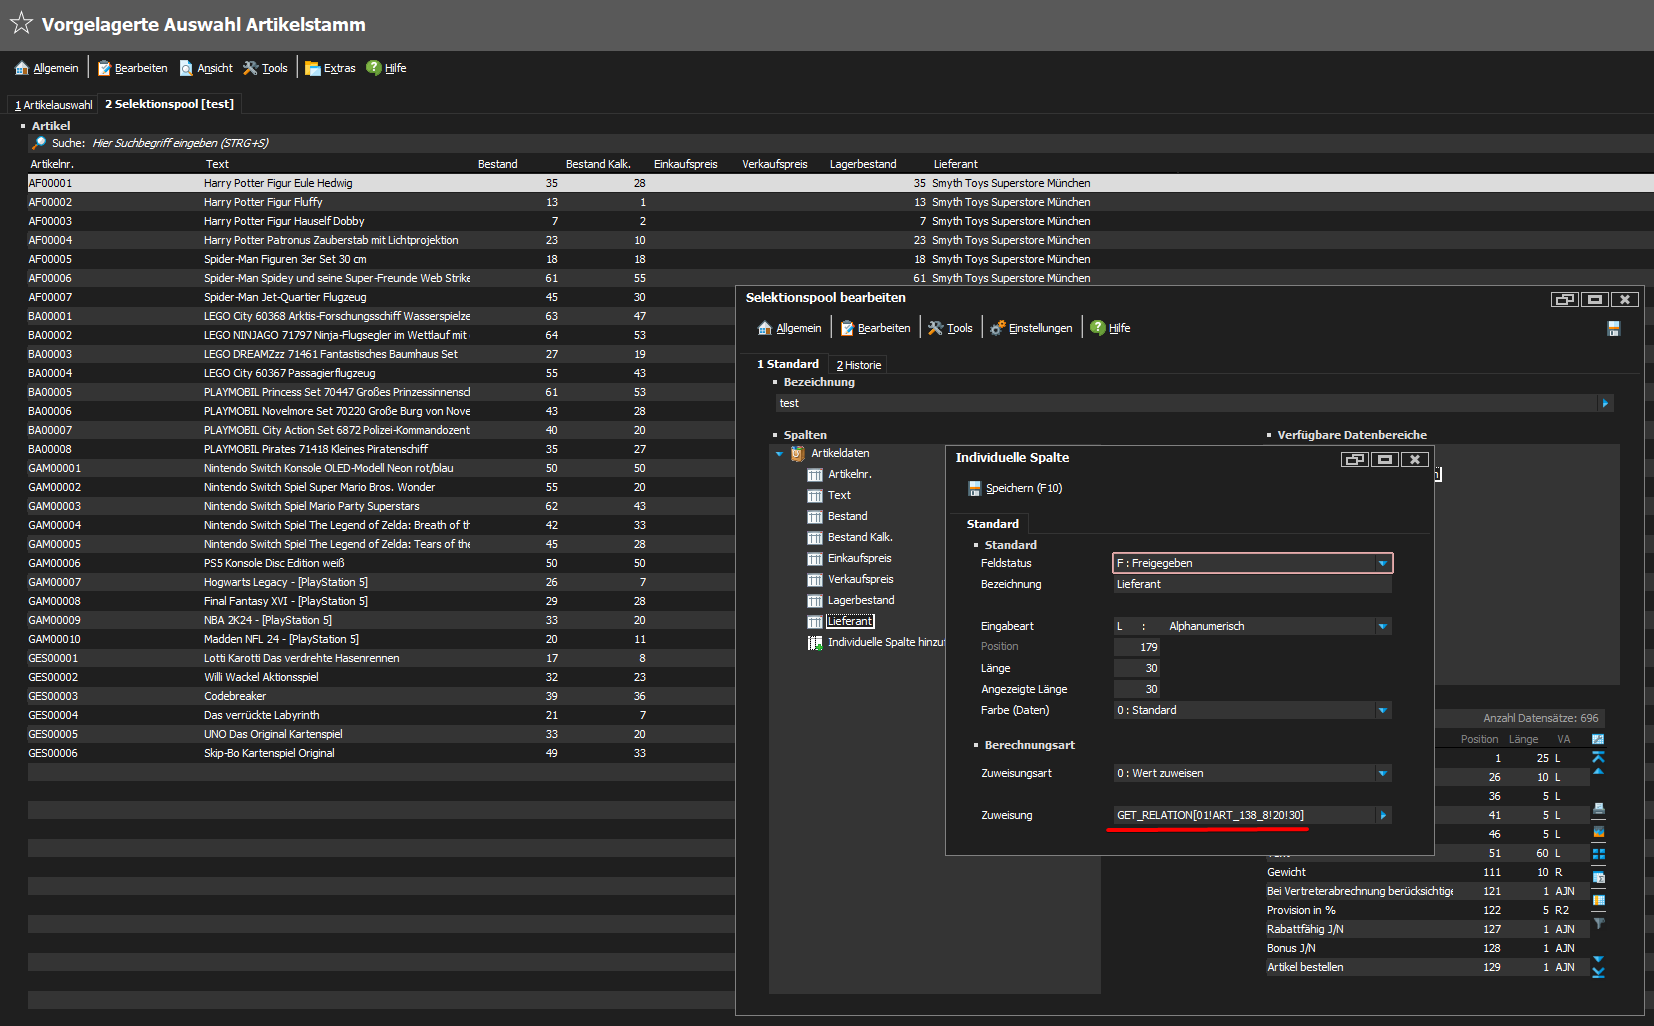Open Bearbeiten menu in main window

(132, 68)
